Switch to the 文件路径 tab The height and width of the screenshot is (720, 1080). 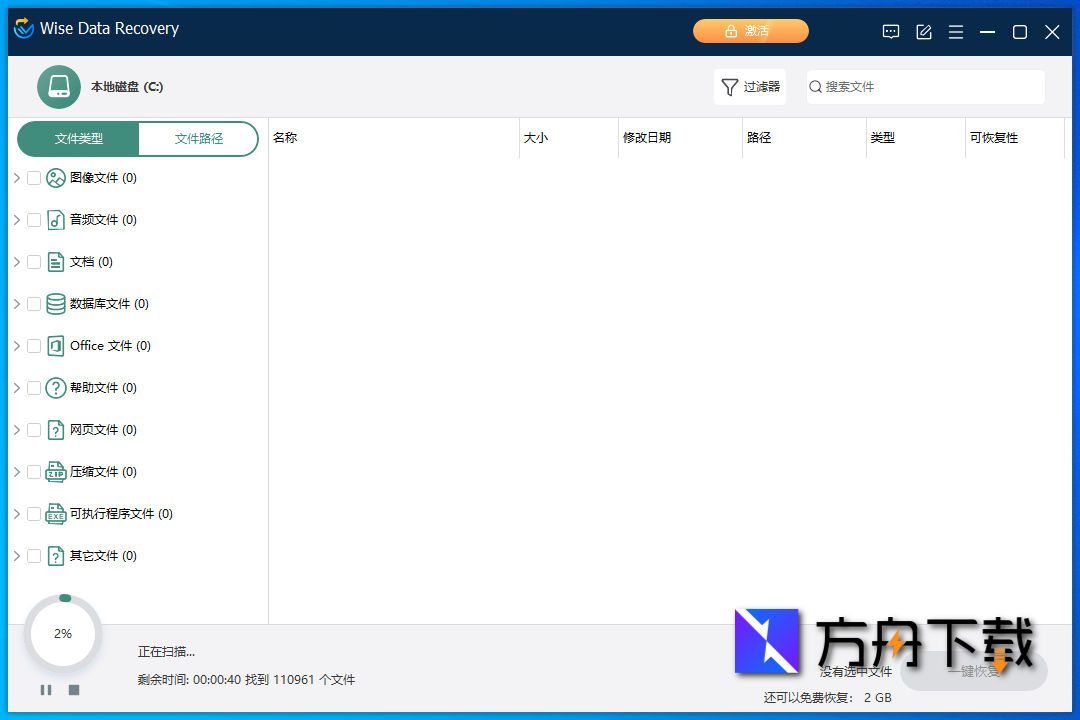pos(198,140)
